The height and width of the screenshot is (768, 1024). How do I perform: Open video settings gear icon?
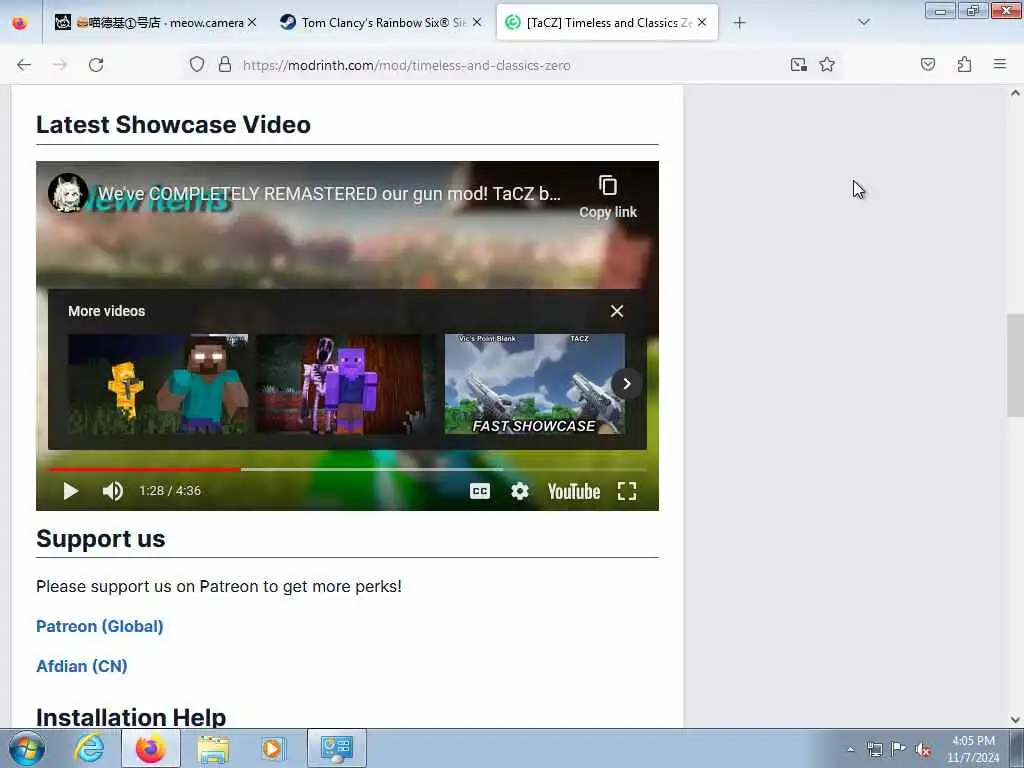[520, 491]
